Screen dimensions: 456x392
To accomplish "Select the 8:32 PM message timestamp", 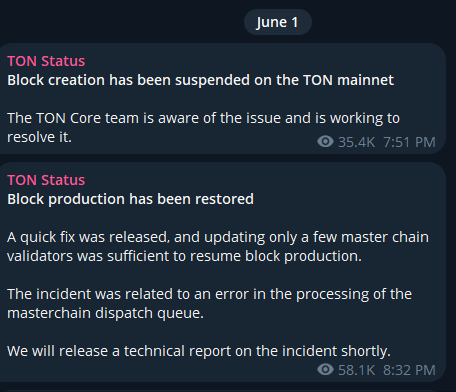I will point(409,370).
